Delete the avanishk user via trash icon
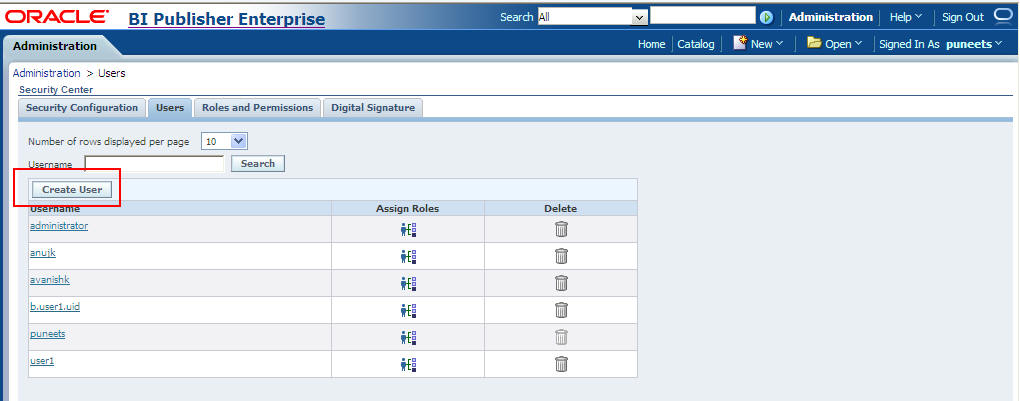The image size is (1020, 401). click(x=561, y=283)
